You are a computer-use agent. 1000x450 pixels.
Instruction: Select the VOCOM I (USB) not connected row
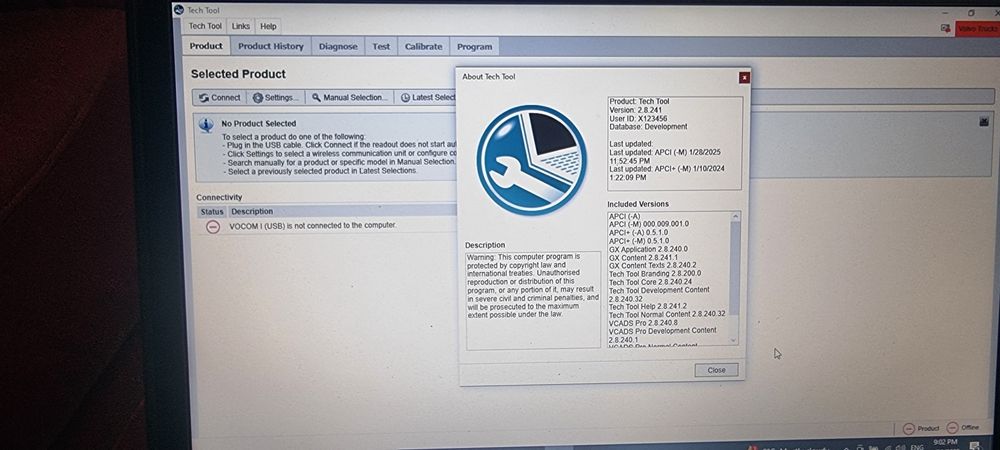click(327, 226)
